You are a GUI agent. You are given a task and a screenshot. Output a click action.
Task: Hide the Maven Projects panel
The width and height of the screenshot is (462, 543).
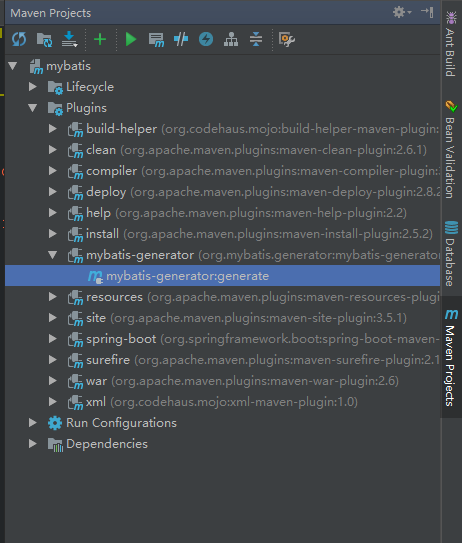427,12
